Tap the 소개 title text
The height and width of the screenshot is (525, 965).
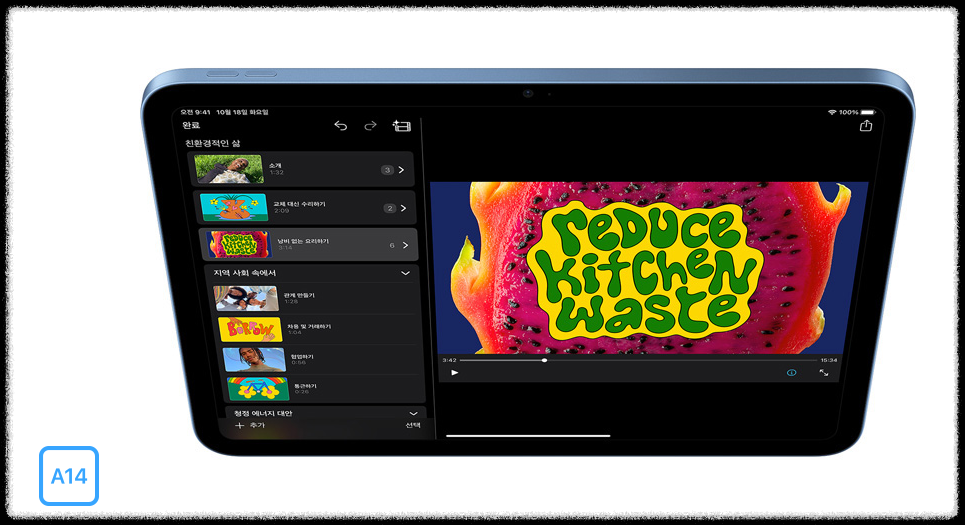(275, 166)
